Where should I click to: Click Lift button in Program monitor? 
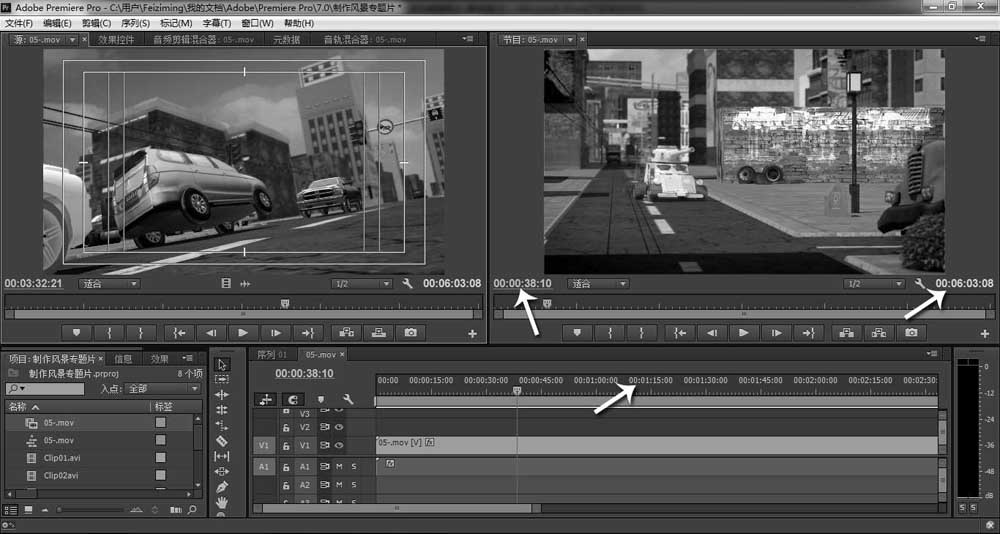pyautogui.click(x=846, y=332)
